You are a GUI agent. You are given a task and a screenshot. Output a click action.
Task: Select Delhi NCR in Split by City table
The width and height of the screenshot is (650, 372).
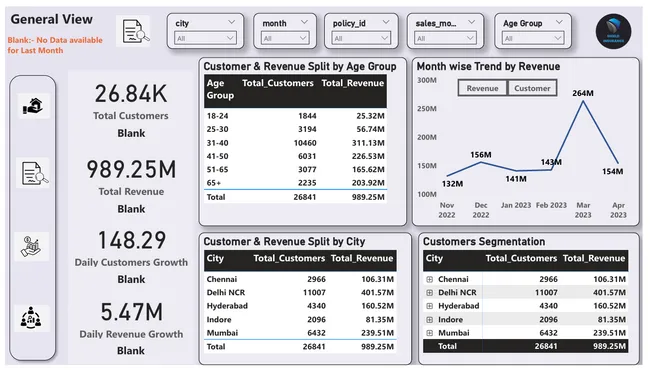tap(300, 293)
